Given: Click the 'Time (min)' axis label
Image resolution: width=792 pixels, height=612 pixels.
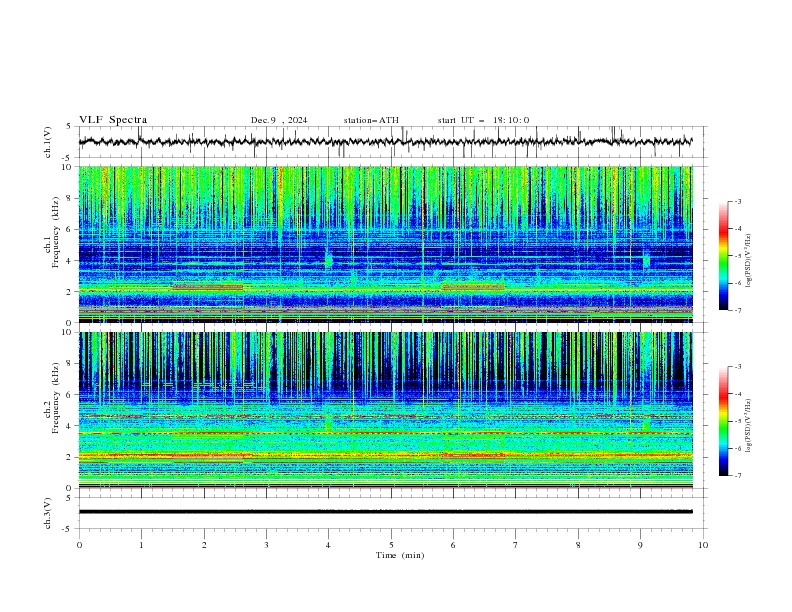Looking at the screenshot, I should point(400,555).
